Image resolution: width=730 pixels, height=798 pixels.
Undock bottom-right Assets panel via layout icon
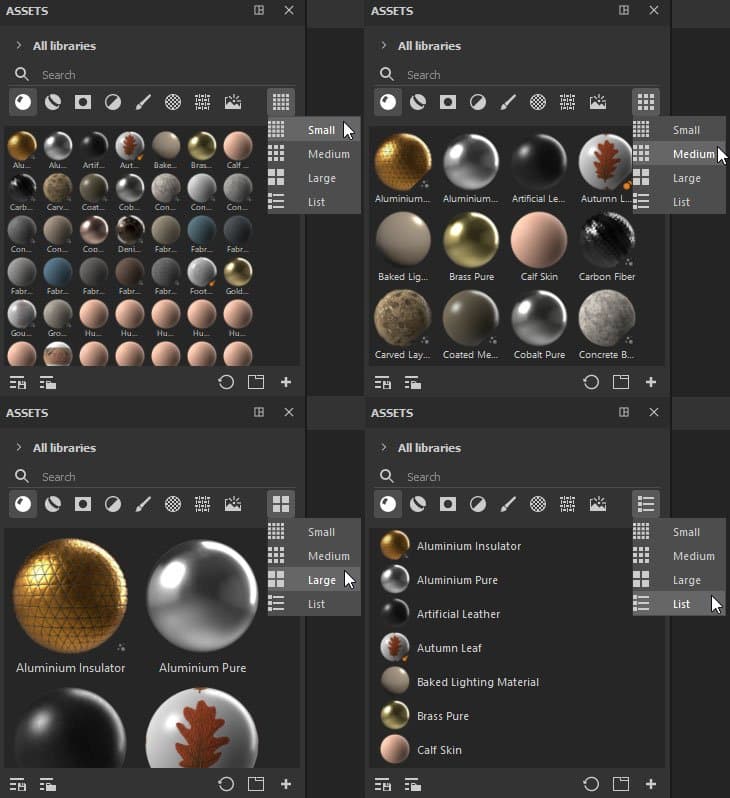624,412
